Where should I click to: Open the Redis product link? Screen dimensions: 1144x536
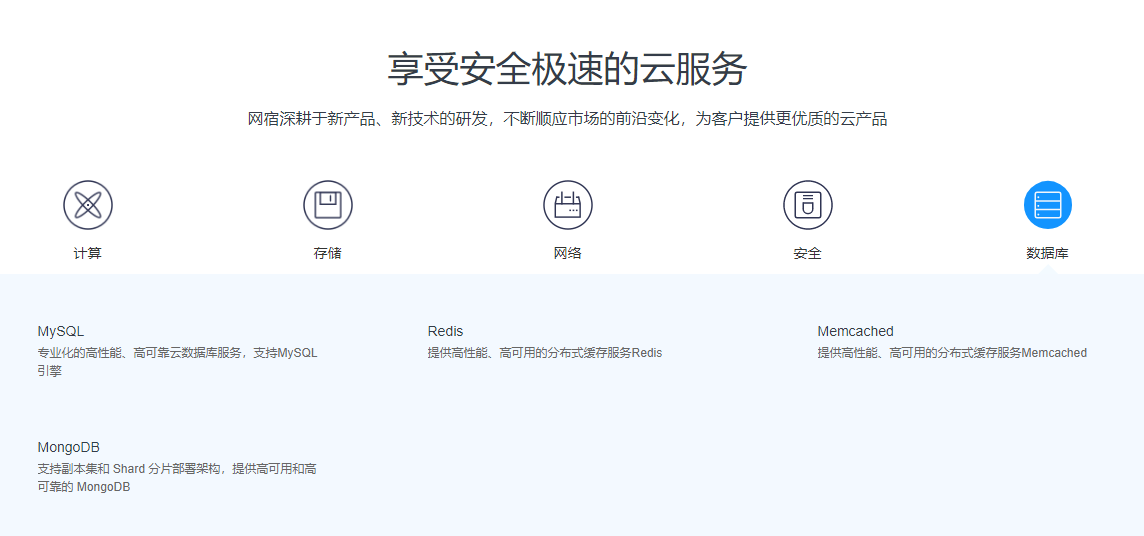[445, 331]
